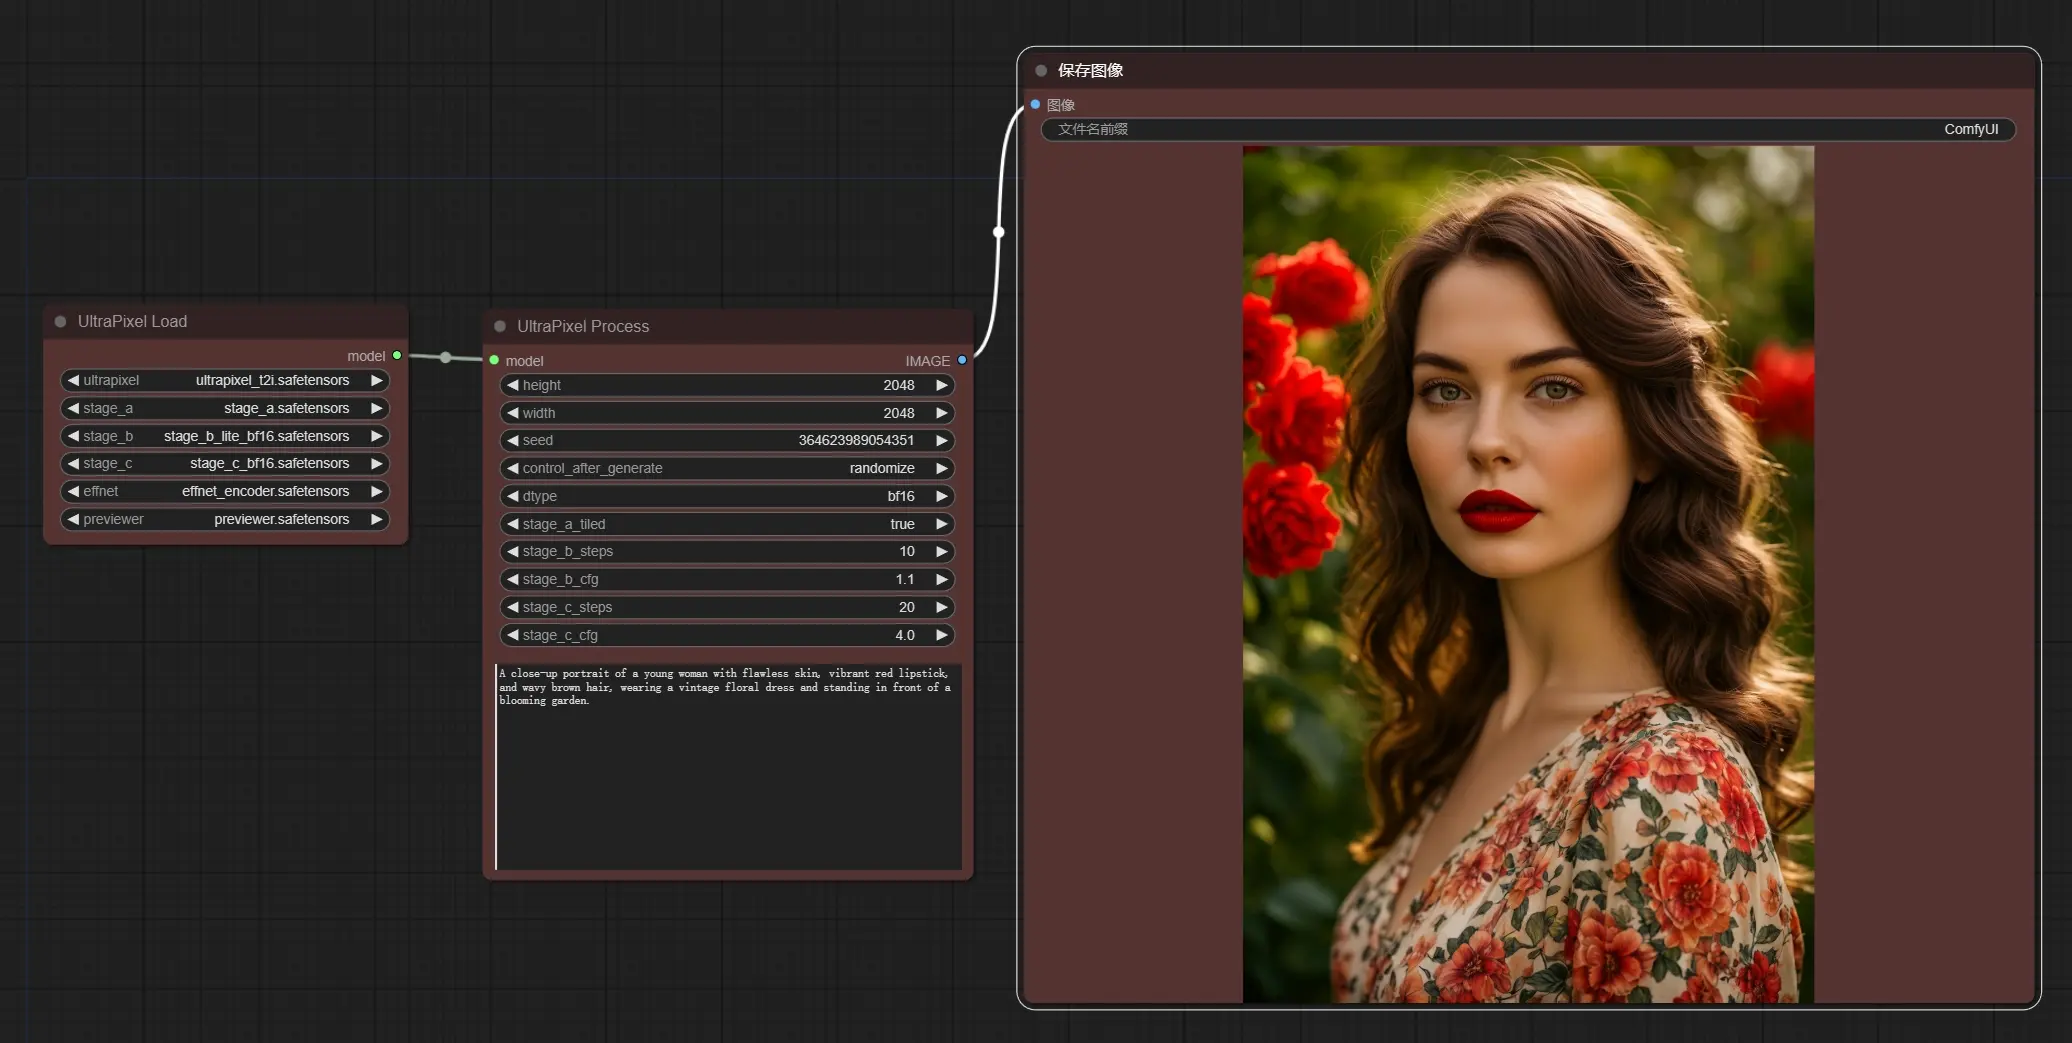
Task: Click the model output port on UltraPixel Load
Action: click(397, 355)
